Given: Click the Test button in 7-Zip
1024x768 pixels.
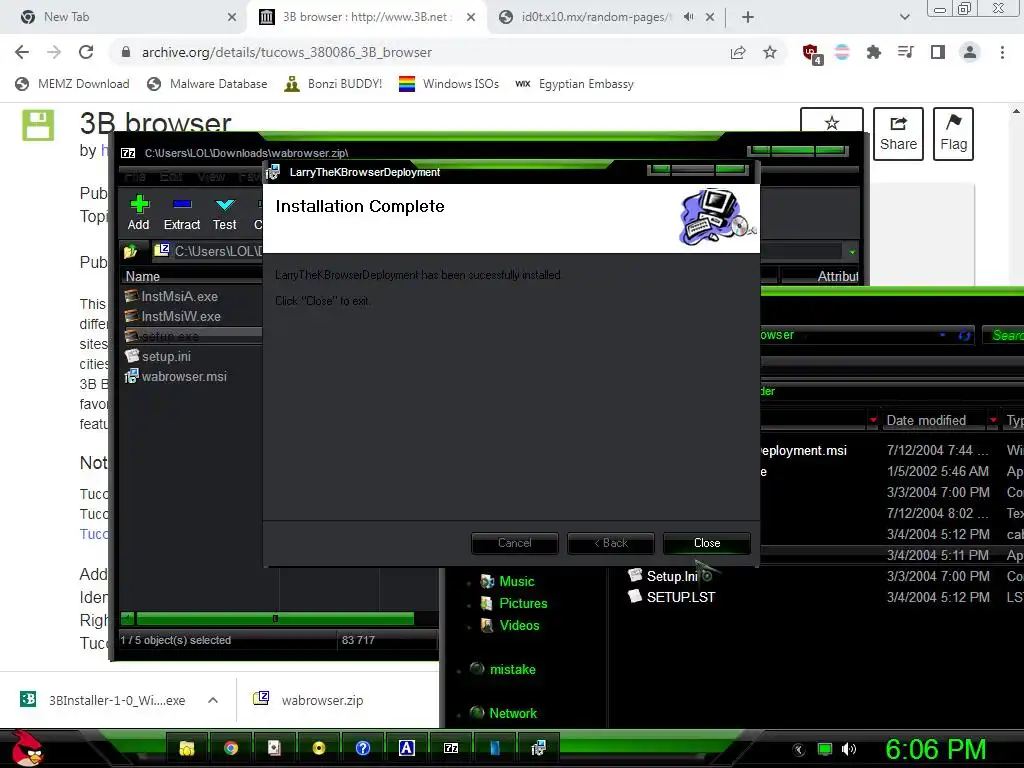Looking at the screenshot, I should (225, 213).
